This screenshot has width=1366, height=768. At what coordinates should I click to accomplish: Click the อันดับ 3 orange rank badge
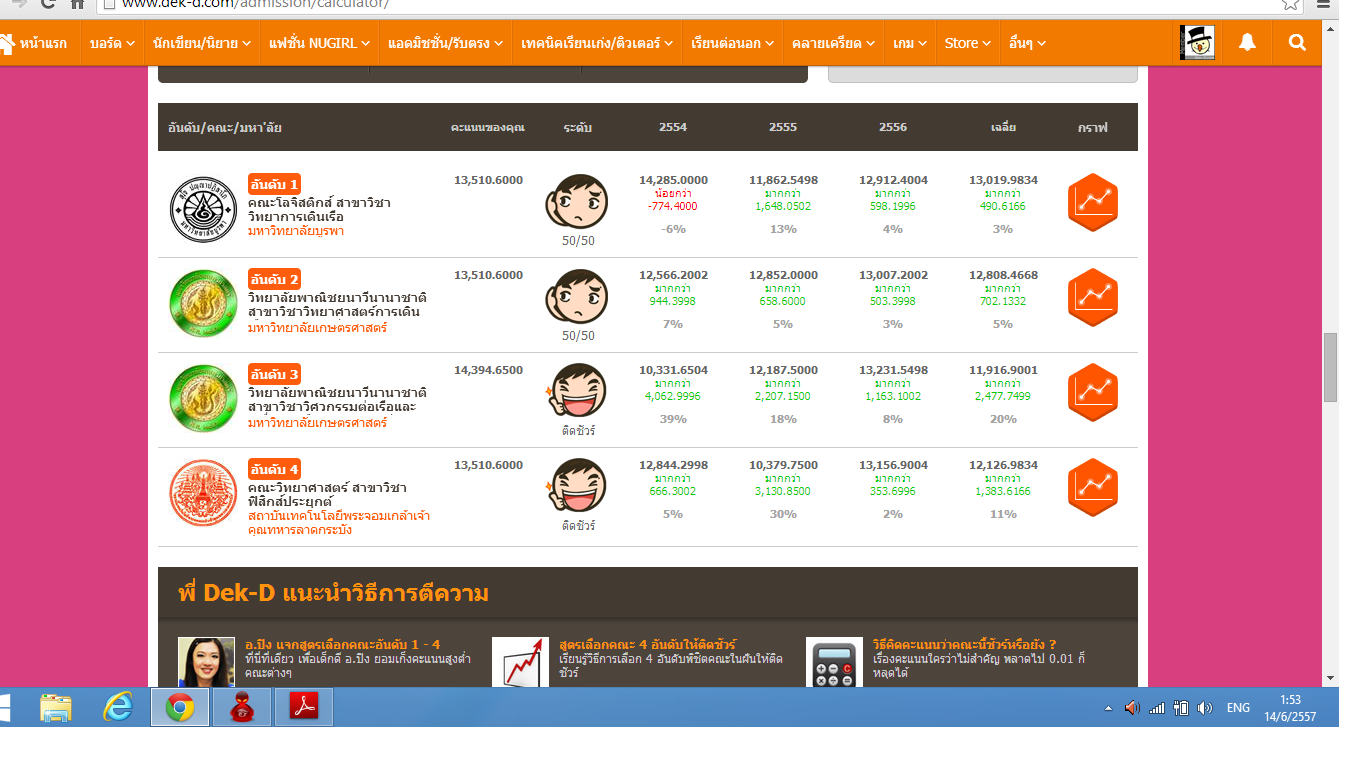click(x=274, y=374)
